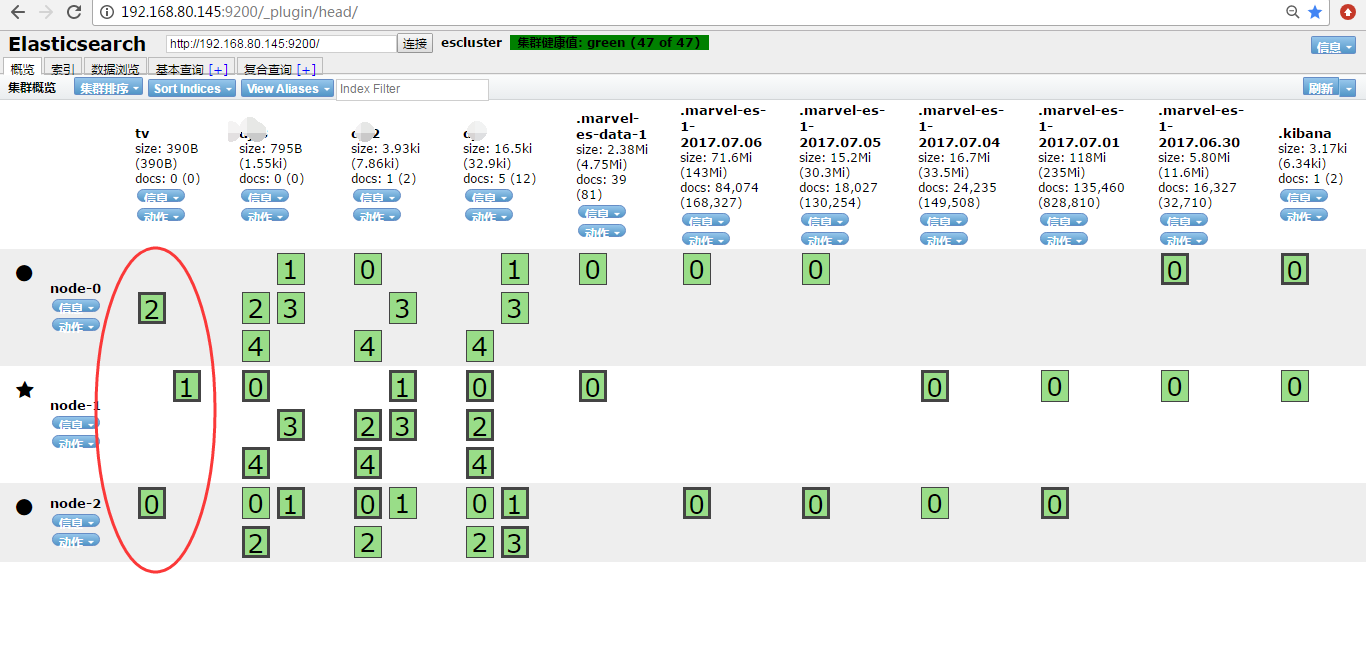Open node-0 动作 dropdown

click(76, 325)
